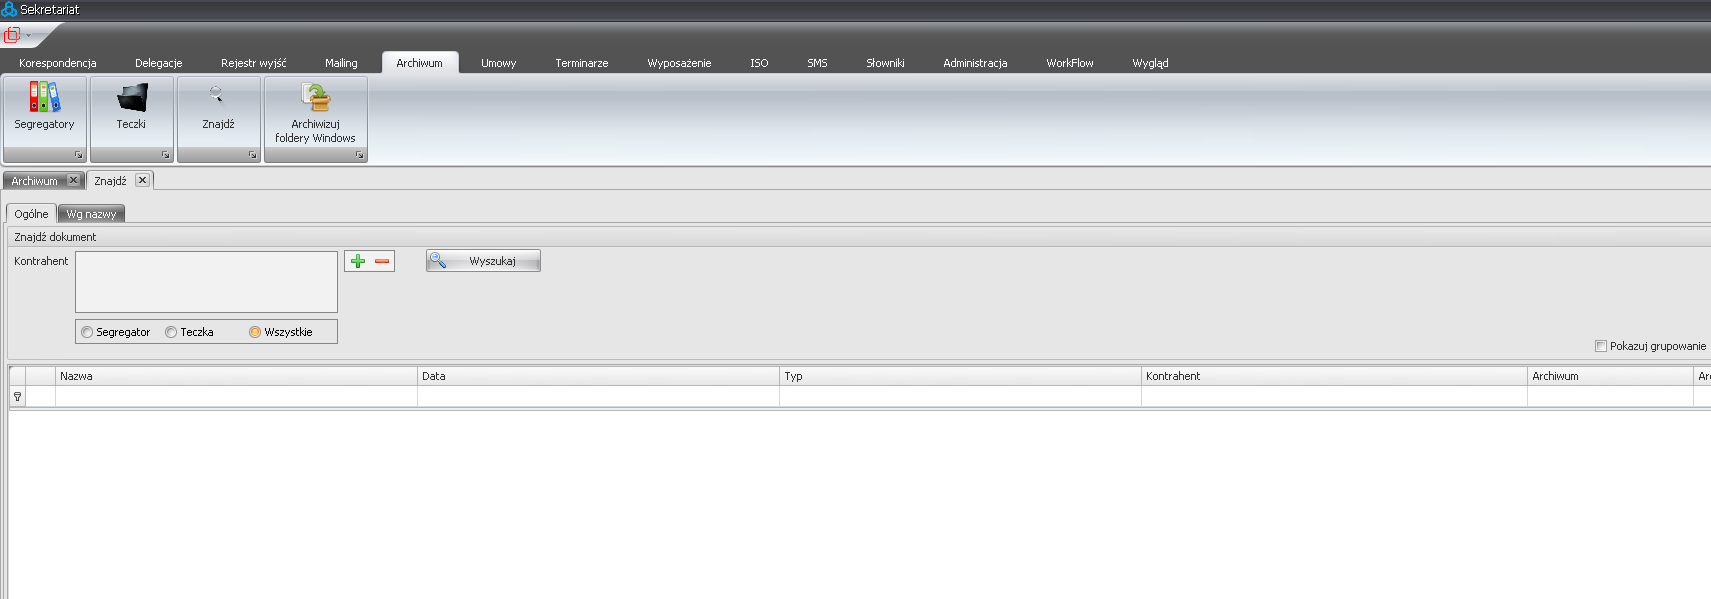Select the Wszystkie radio button
This screenshot has height=599, width=1711.
pyautogui.click(x=255, y=332)
